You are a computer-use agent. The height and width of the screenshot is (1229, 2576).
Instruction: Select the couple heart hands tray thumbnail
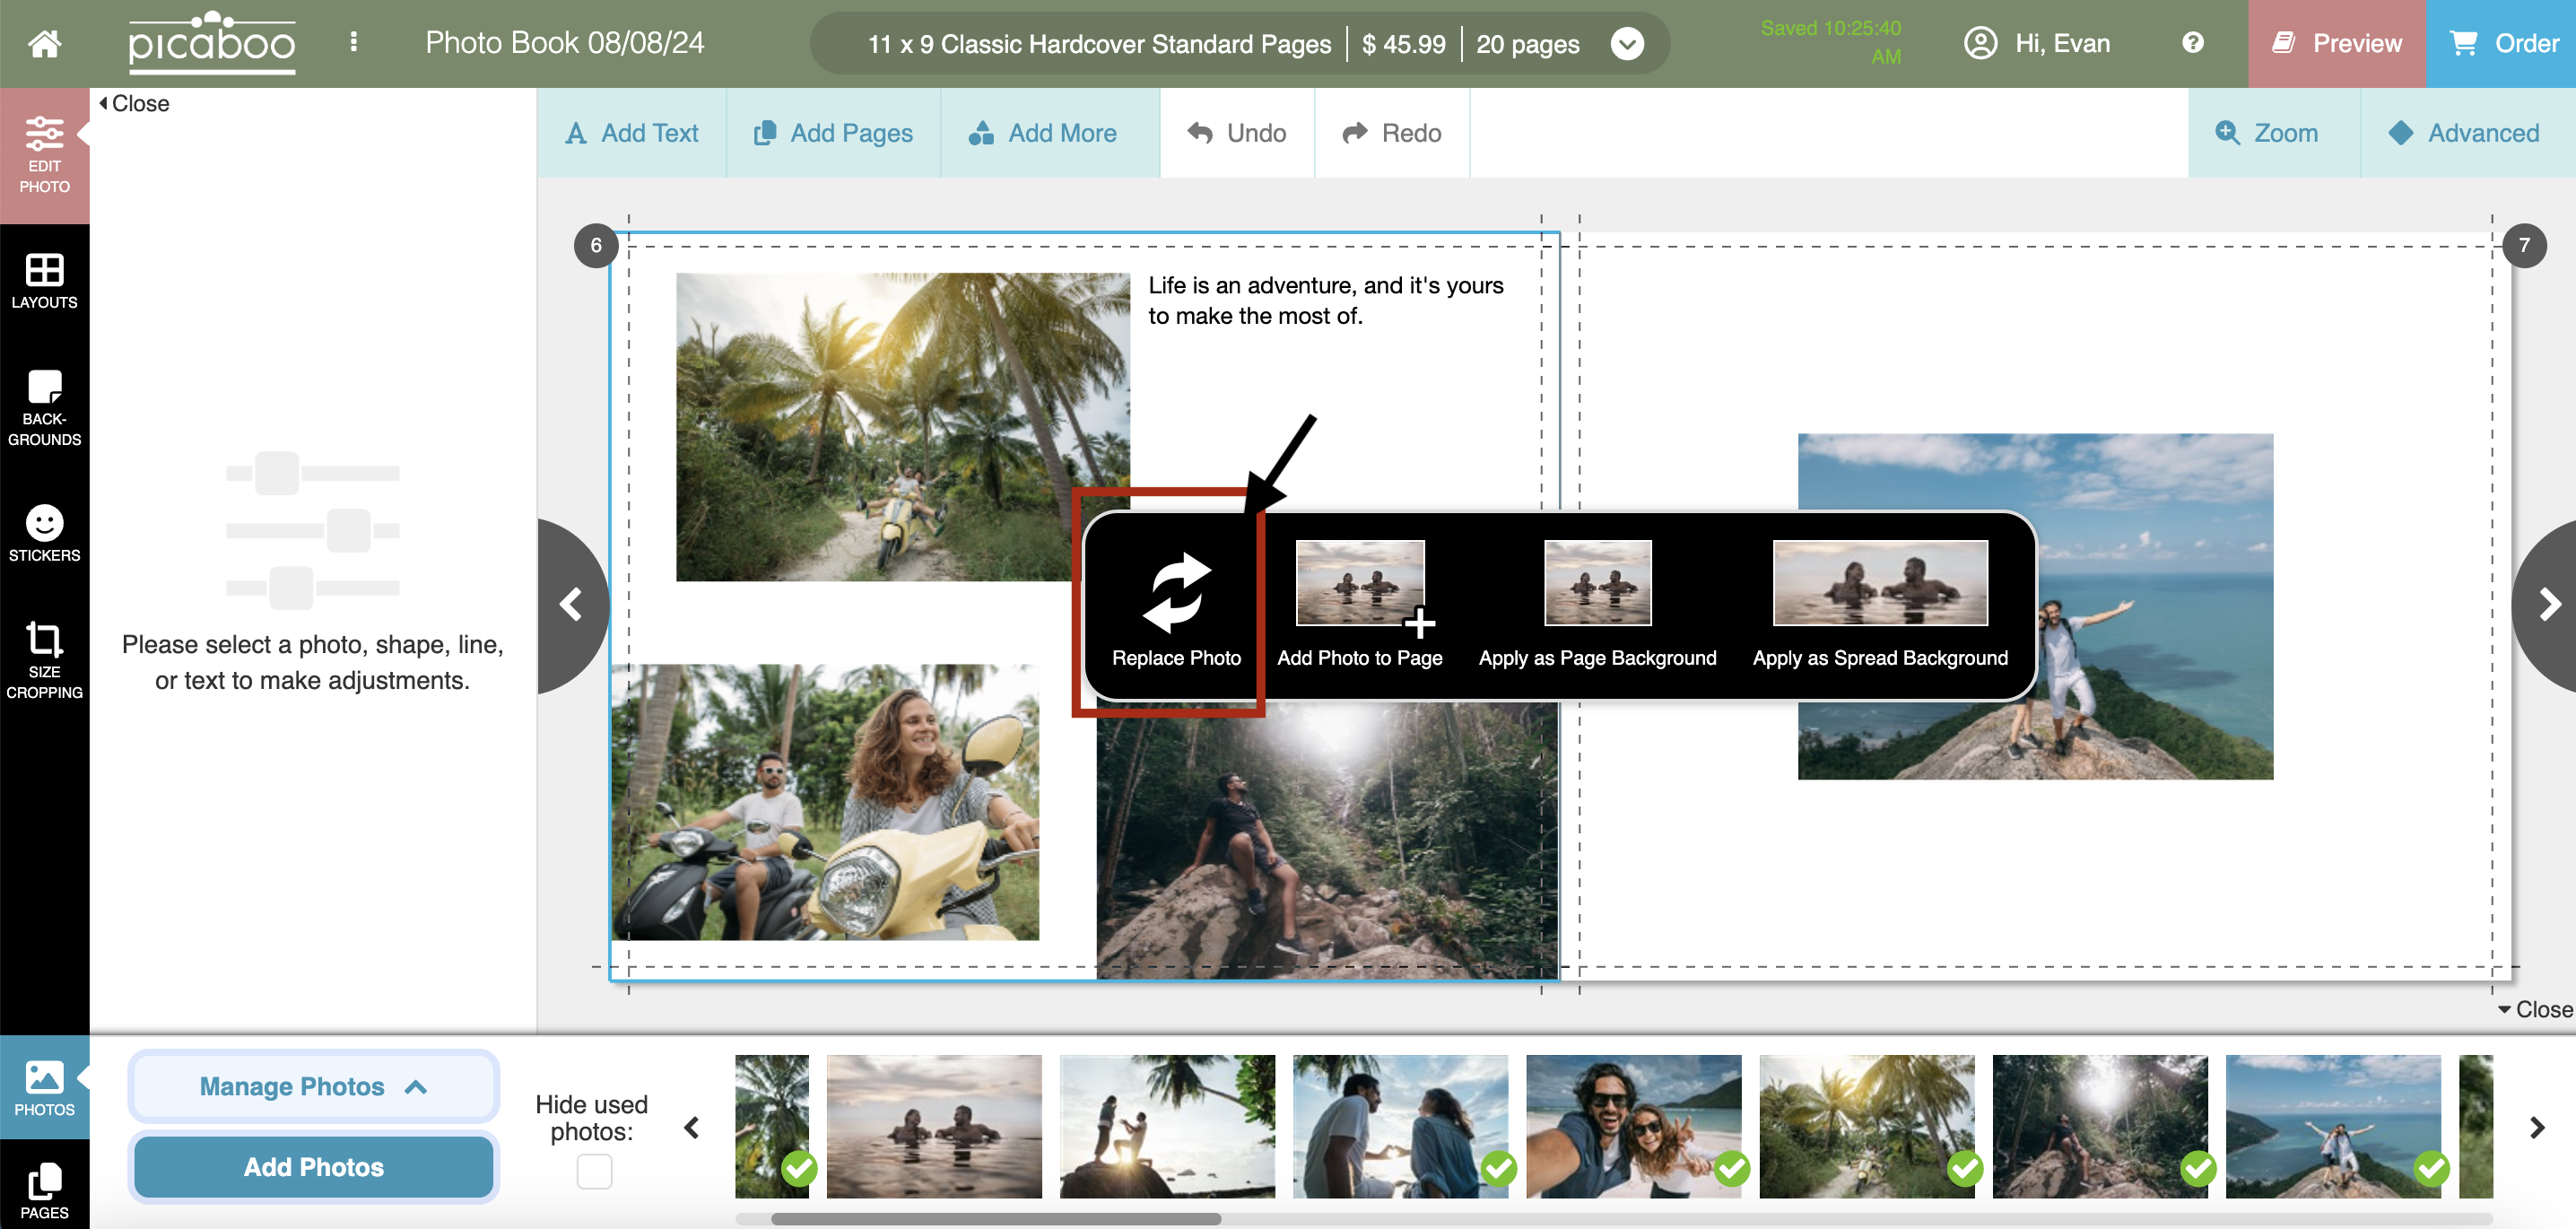coord(1400,1126)
